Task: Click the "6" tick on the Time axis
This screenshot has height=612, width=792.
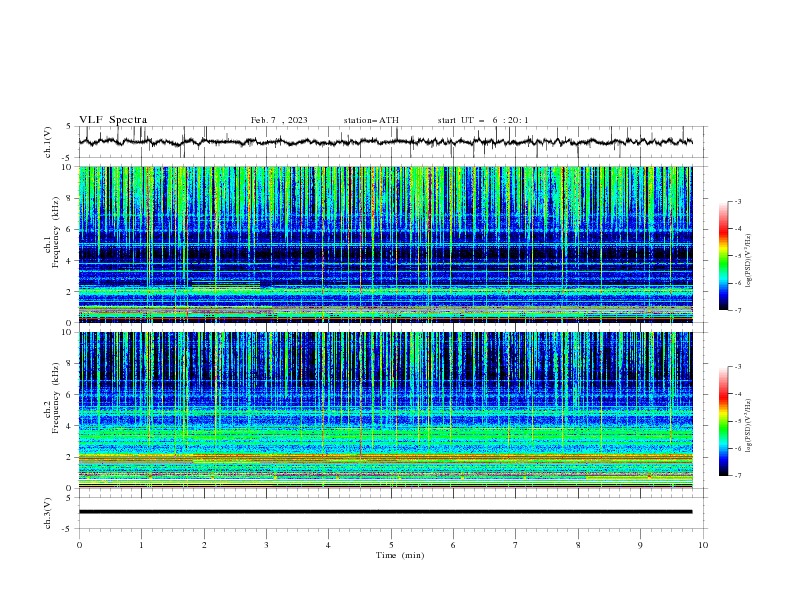Action: (x=453, y=545)
